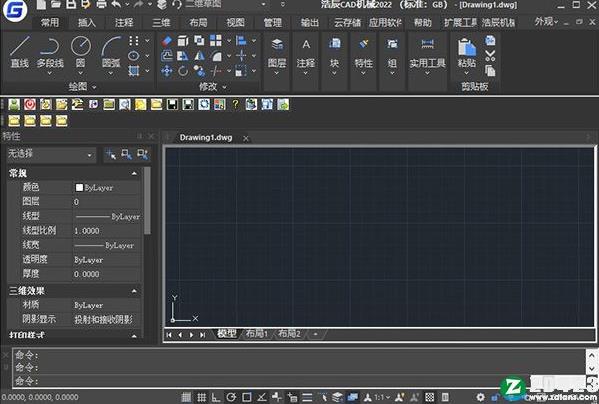Switch to the 视图 ribbon tab
Viewport: 599px width, 404px height.
[x=235, y=23]
